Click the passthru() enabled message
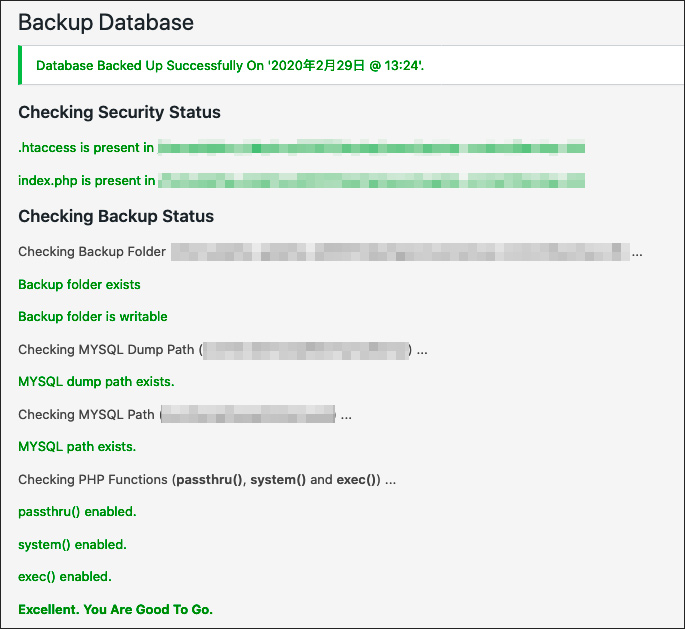Viewport: 685px width, 629px height. [x=77, y=512]
